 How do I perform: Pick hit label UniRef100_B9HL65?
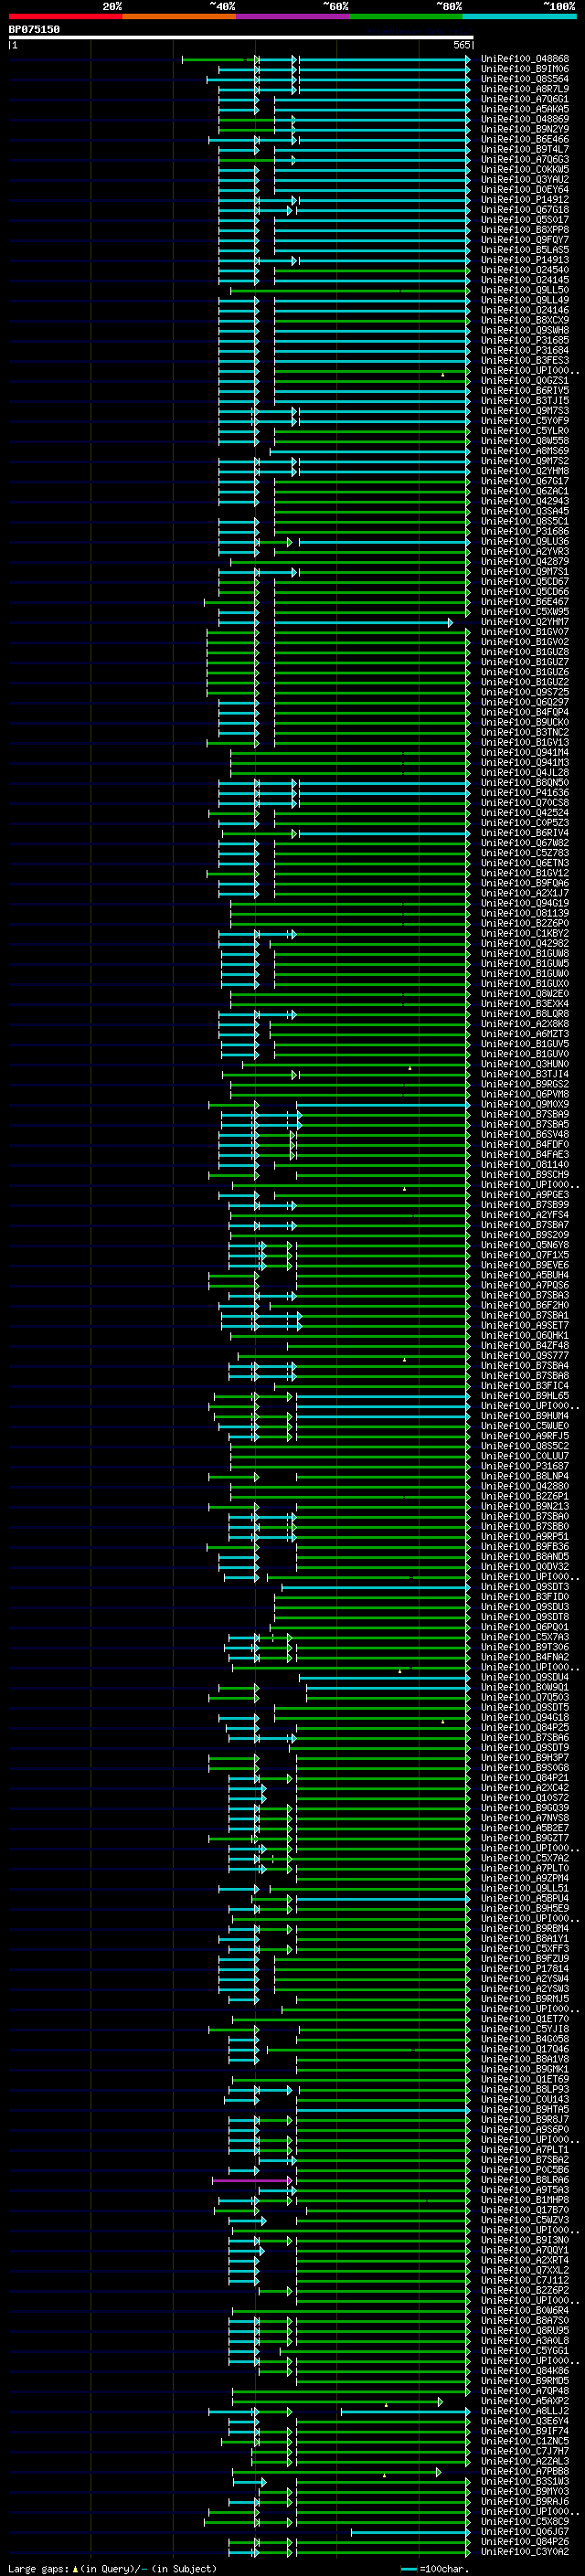[525, 1396]
